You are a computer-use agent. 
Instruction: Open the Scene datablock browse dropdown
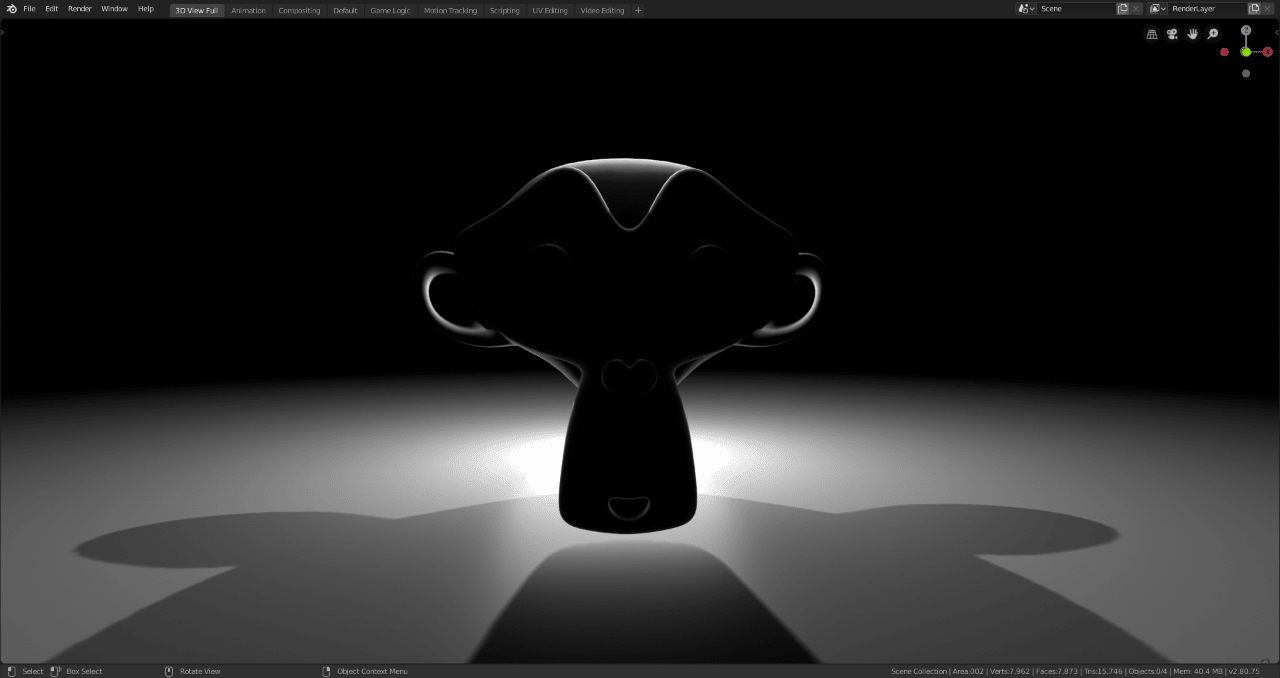1025,8
